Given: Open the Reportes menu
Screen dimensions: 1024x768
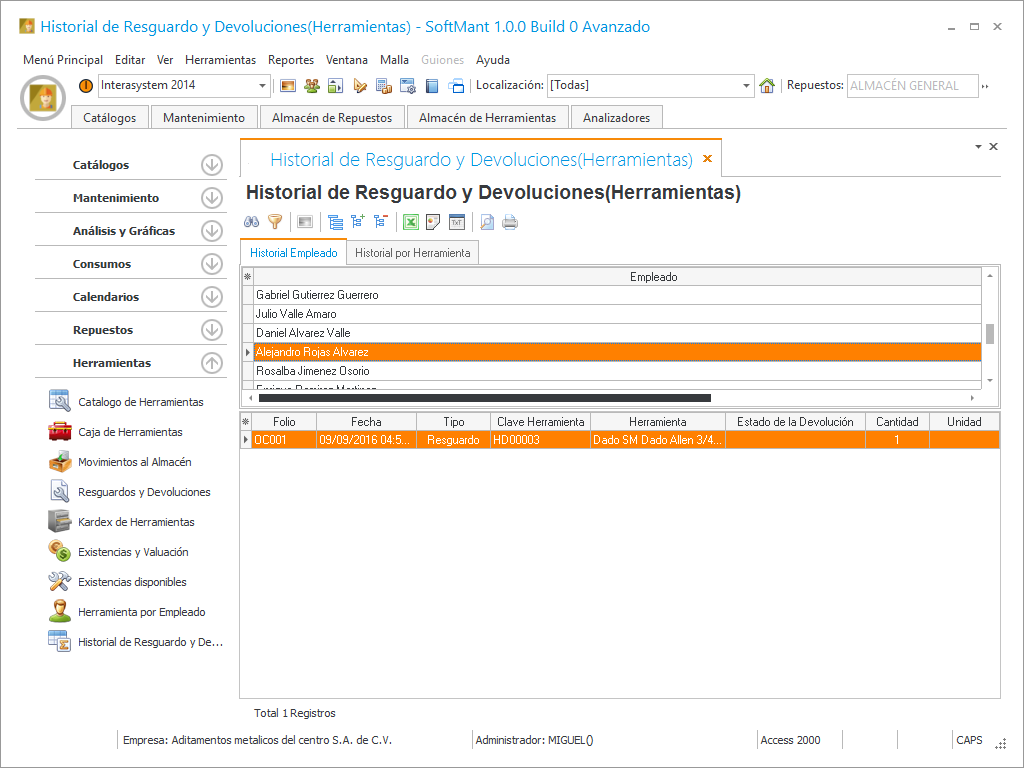Looking at the screenshot, I should point(291,60).
